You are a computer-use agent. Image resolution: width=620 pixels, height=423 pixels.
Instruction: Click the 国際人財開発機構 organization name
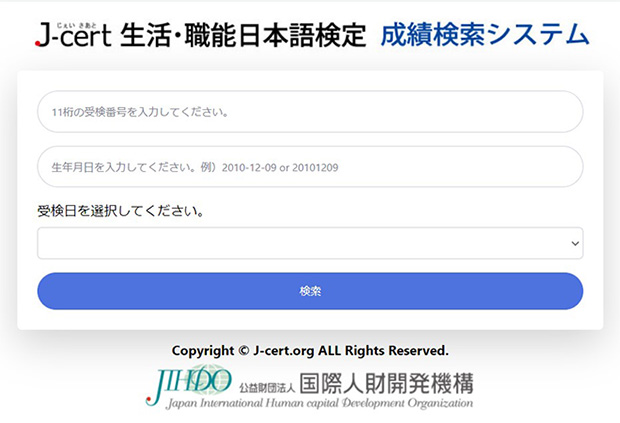386,383
